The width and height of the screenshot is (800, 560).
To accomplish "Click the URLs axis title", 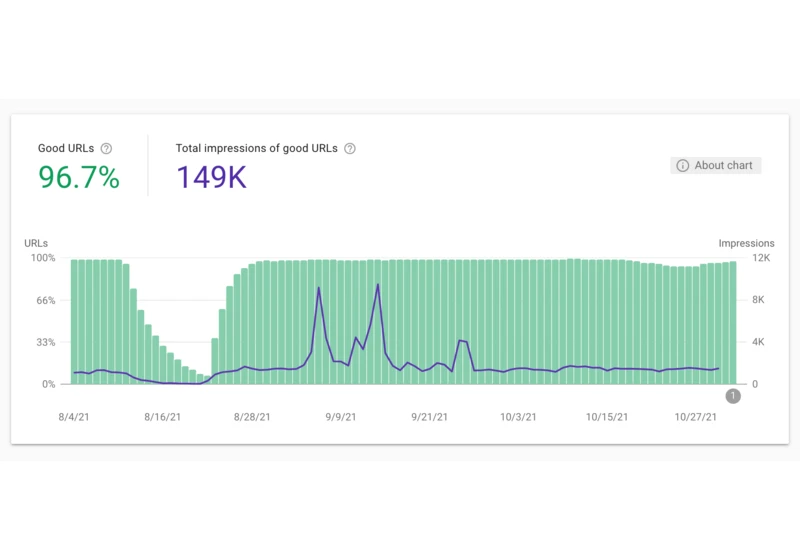I will coord(36,243).
